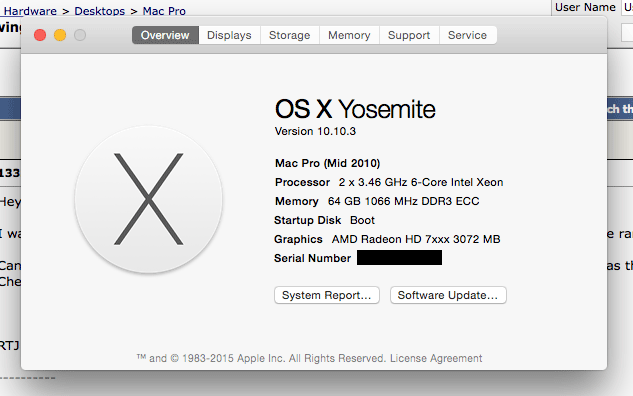Close the About This Mac window
The width and height of the screenshot is (633, 396).
tap(40, 35)
